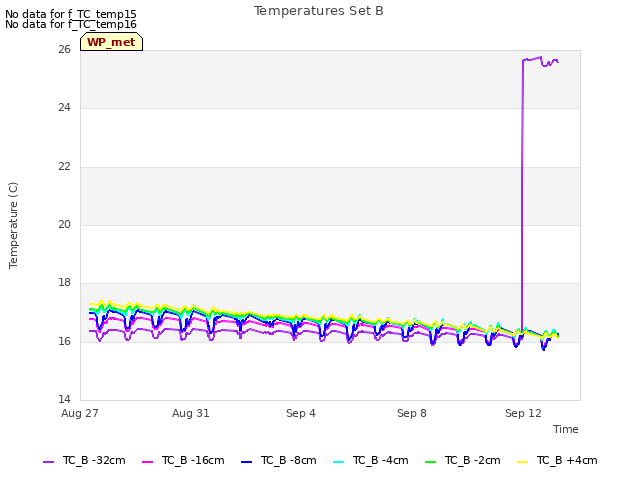Click the Aug 31 x-axis tick label
Image resolution: width=640 pixels, height=480 pixels.
pyautogui.click(x=191, y=413)
